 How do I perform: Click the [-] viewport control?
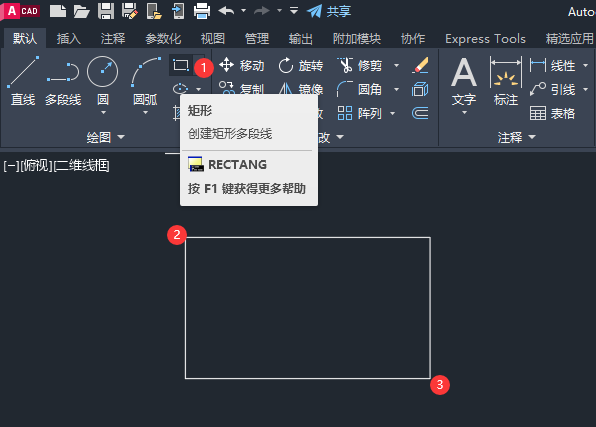click(10, 166)
